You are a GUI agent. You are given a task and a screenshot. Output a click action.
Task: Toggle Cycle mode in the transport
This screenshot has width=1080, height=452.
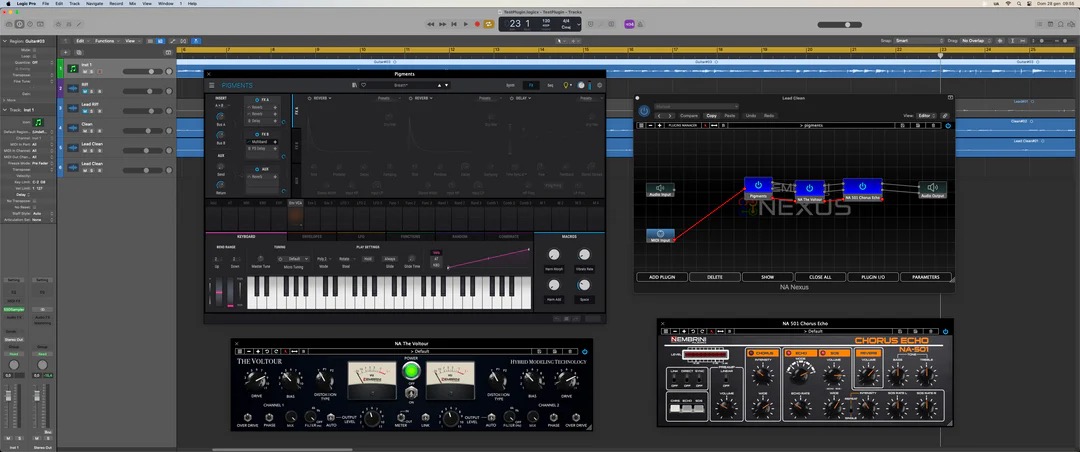[489, 24]
